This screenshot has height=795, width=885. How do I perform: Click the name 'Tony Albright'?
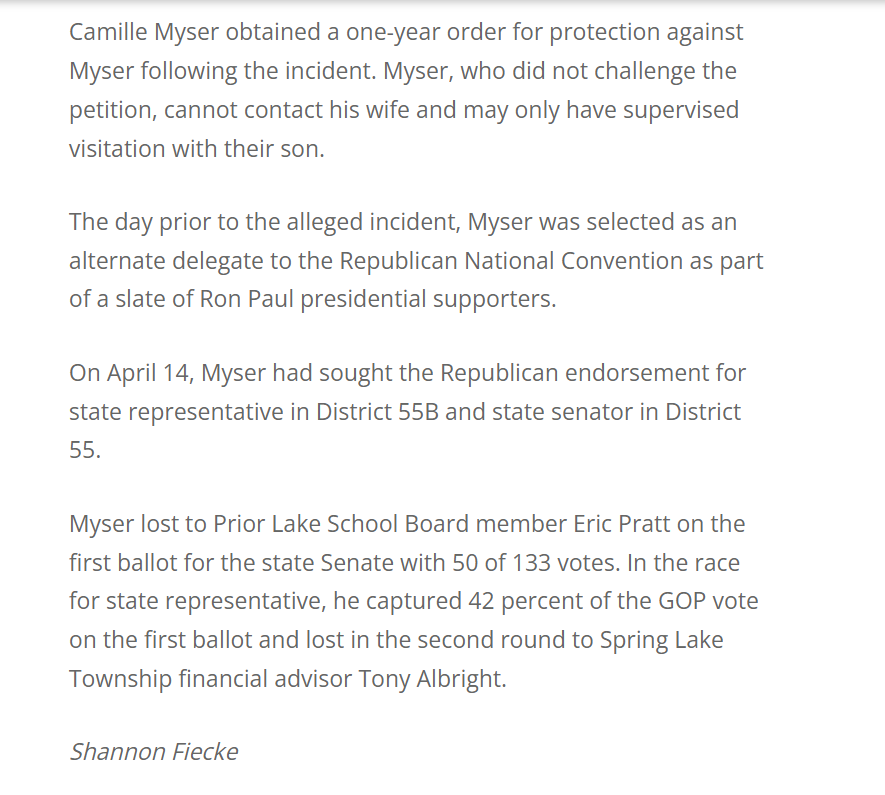click(430, 679)
